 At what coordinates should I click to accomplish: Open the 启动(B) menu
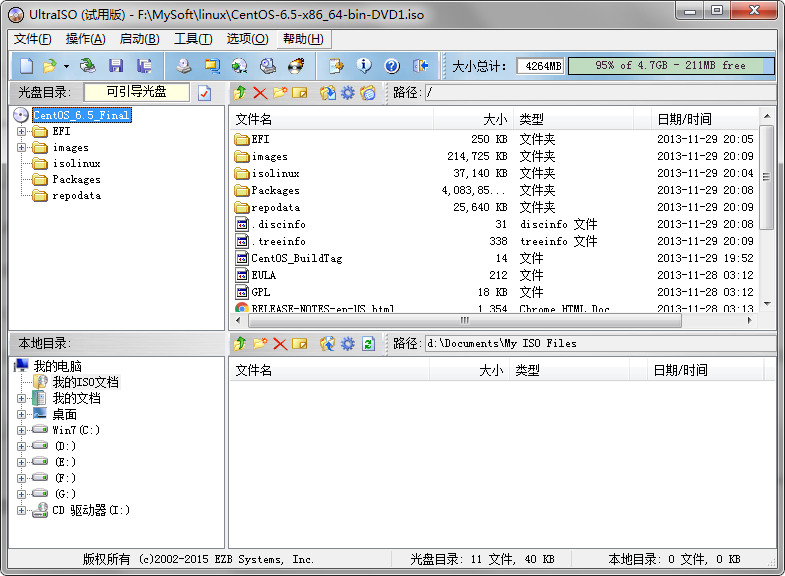coord(140,39)
